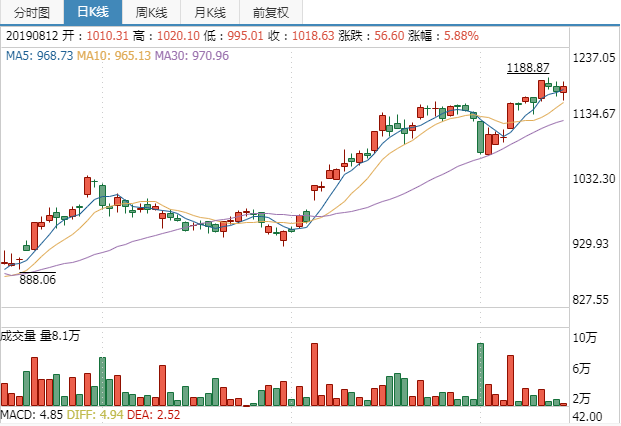Click the lowest price label 888.06
Image resolution: width=621 pixels, height=426 pixels.
tap(38, 280)
